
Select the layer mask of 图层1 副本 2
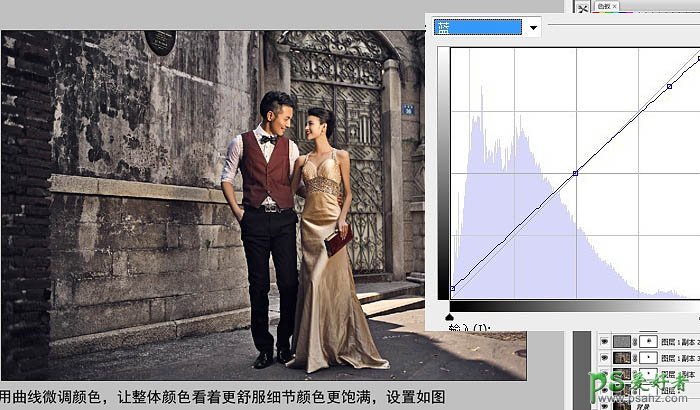(x=650, y=340)
